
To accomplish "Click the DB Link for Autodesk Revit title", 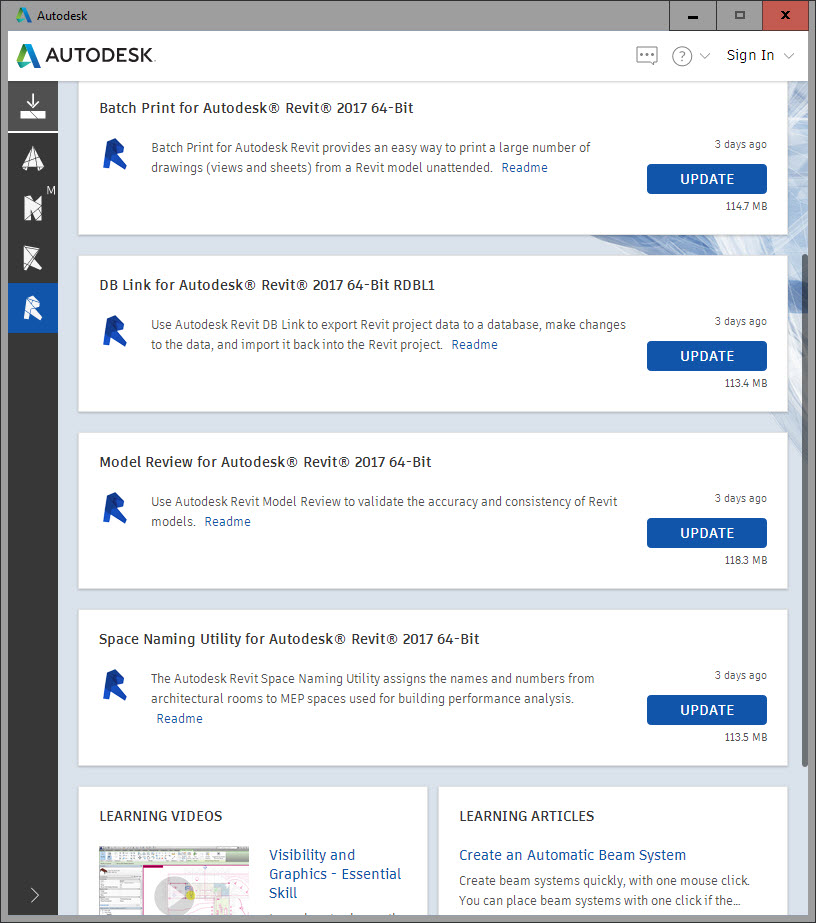I will click(x=267, y=285).
